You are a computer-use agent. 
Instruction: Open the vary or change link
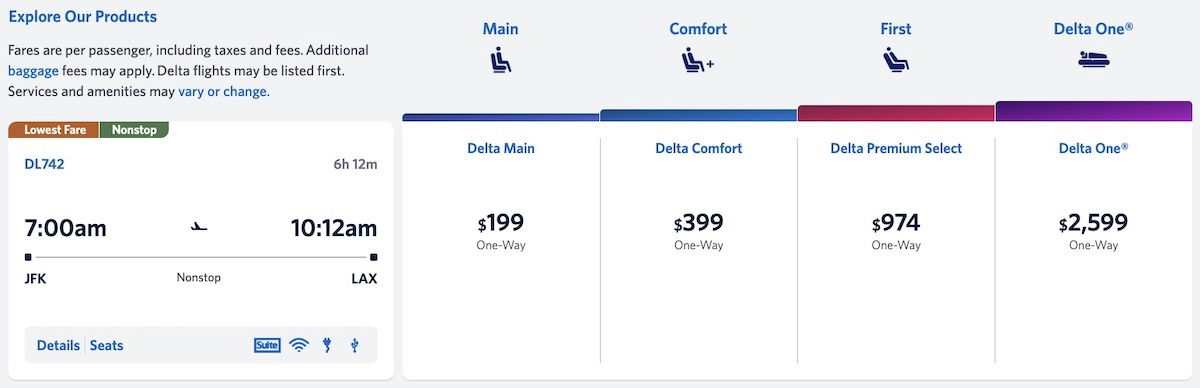(224, 91)
